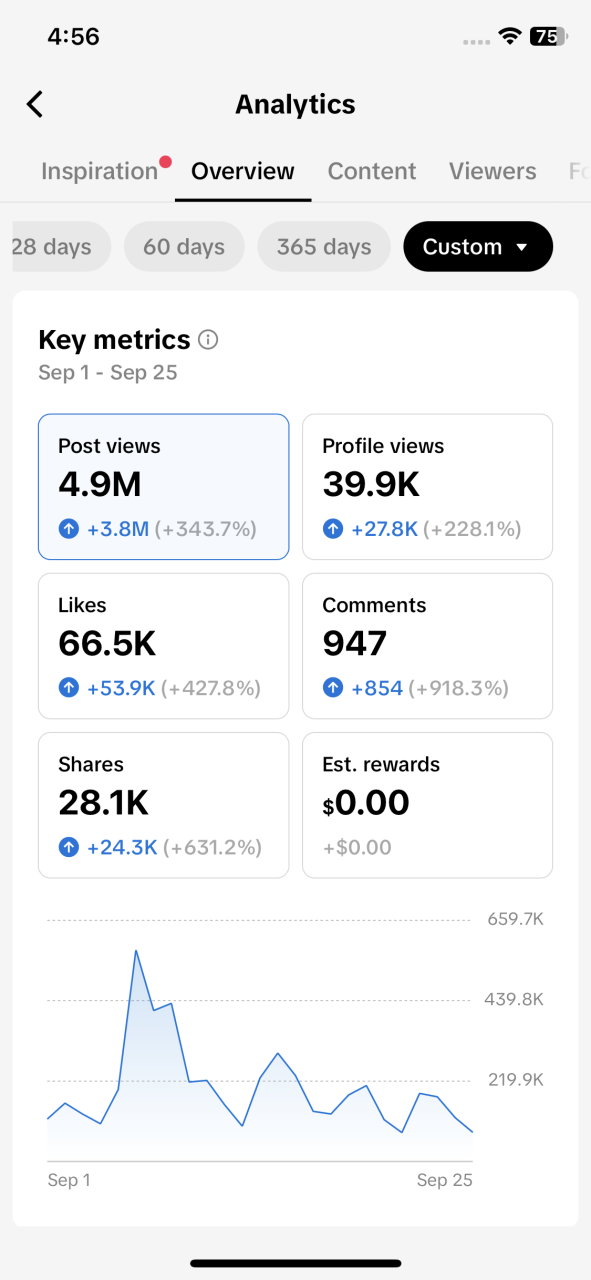
Task: Tap the battery indicator showing 75
Action: click(x=549, y=37)
